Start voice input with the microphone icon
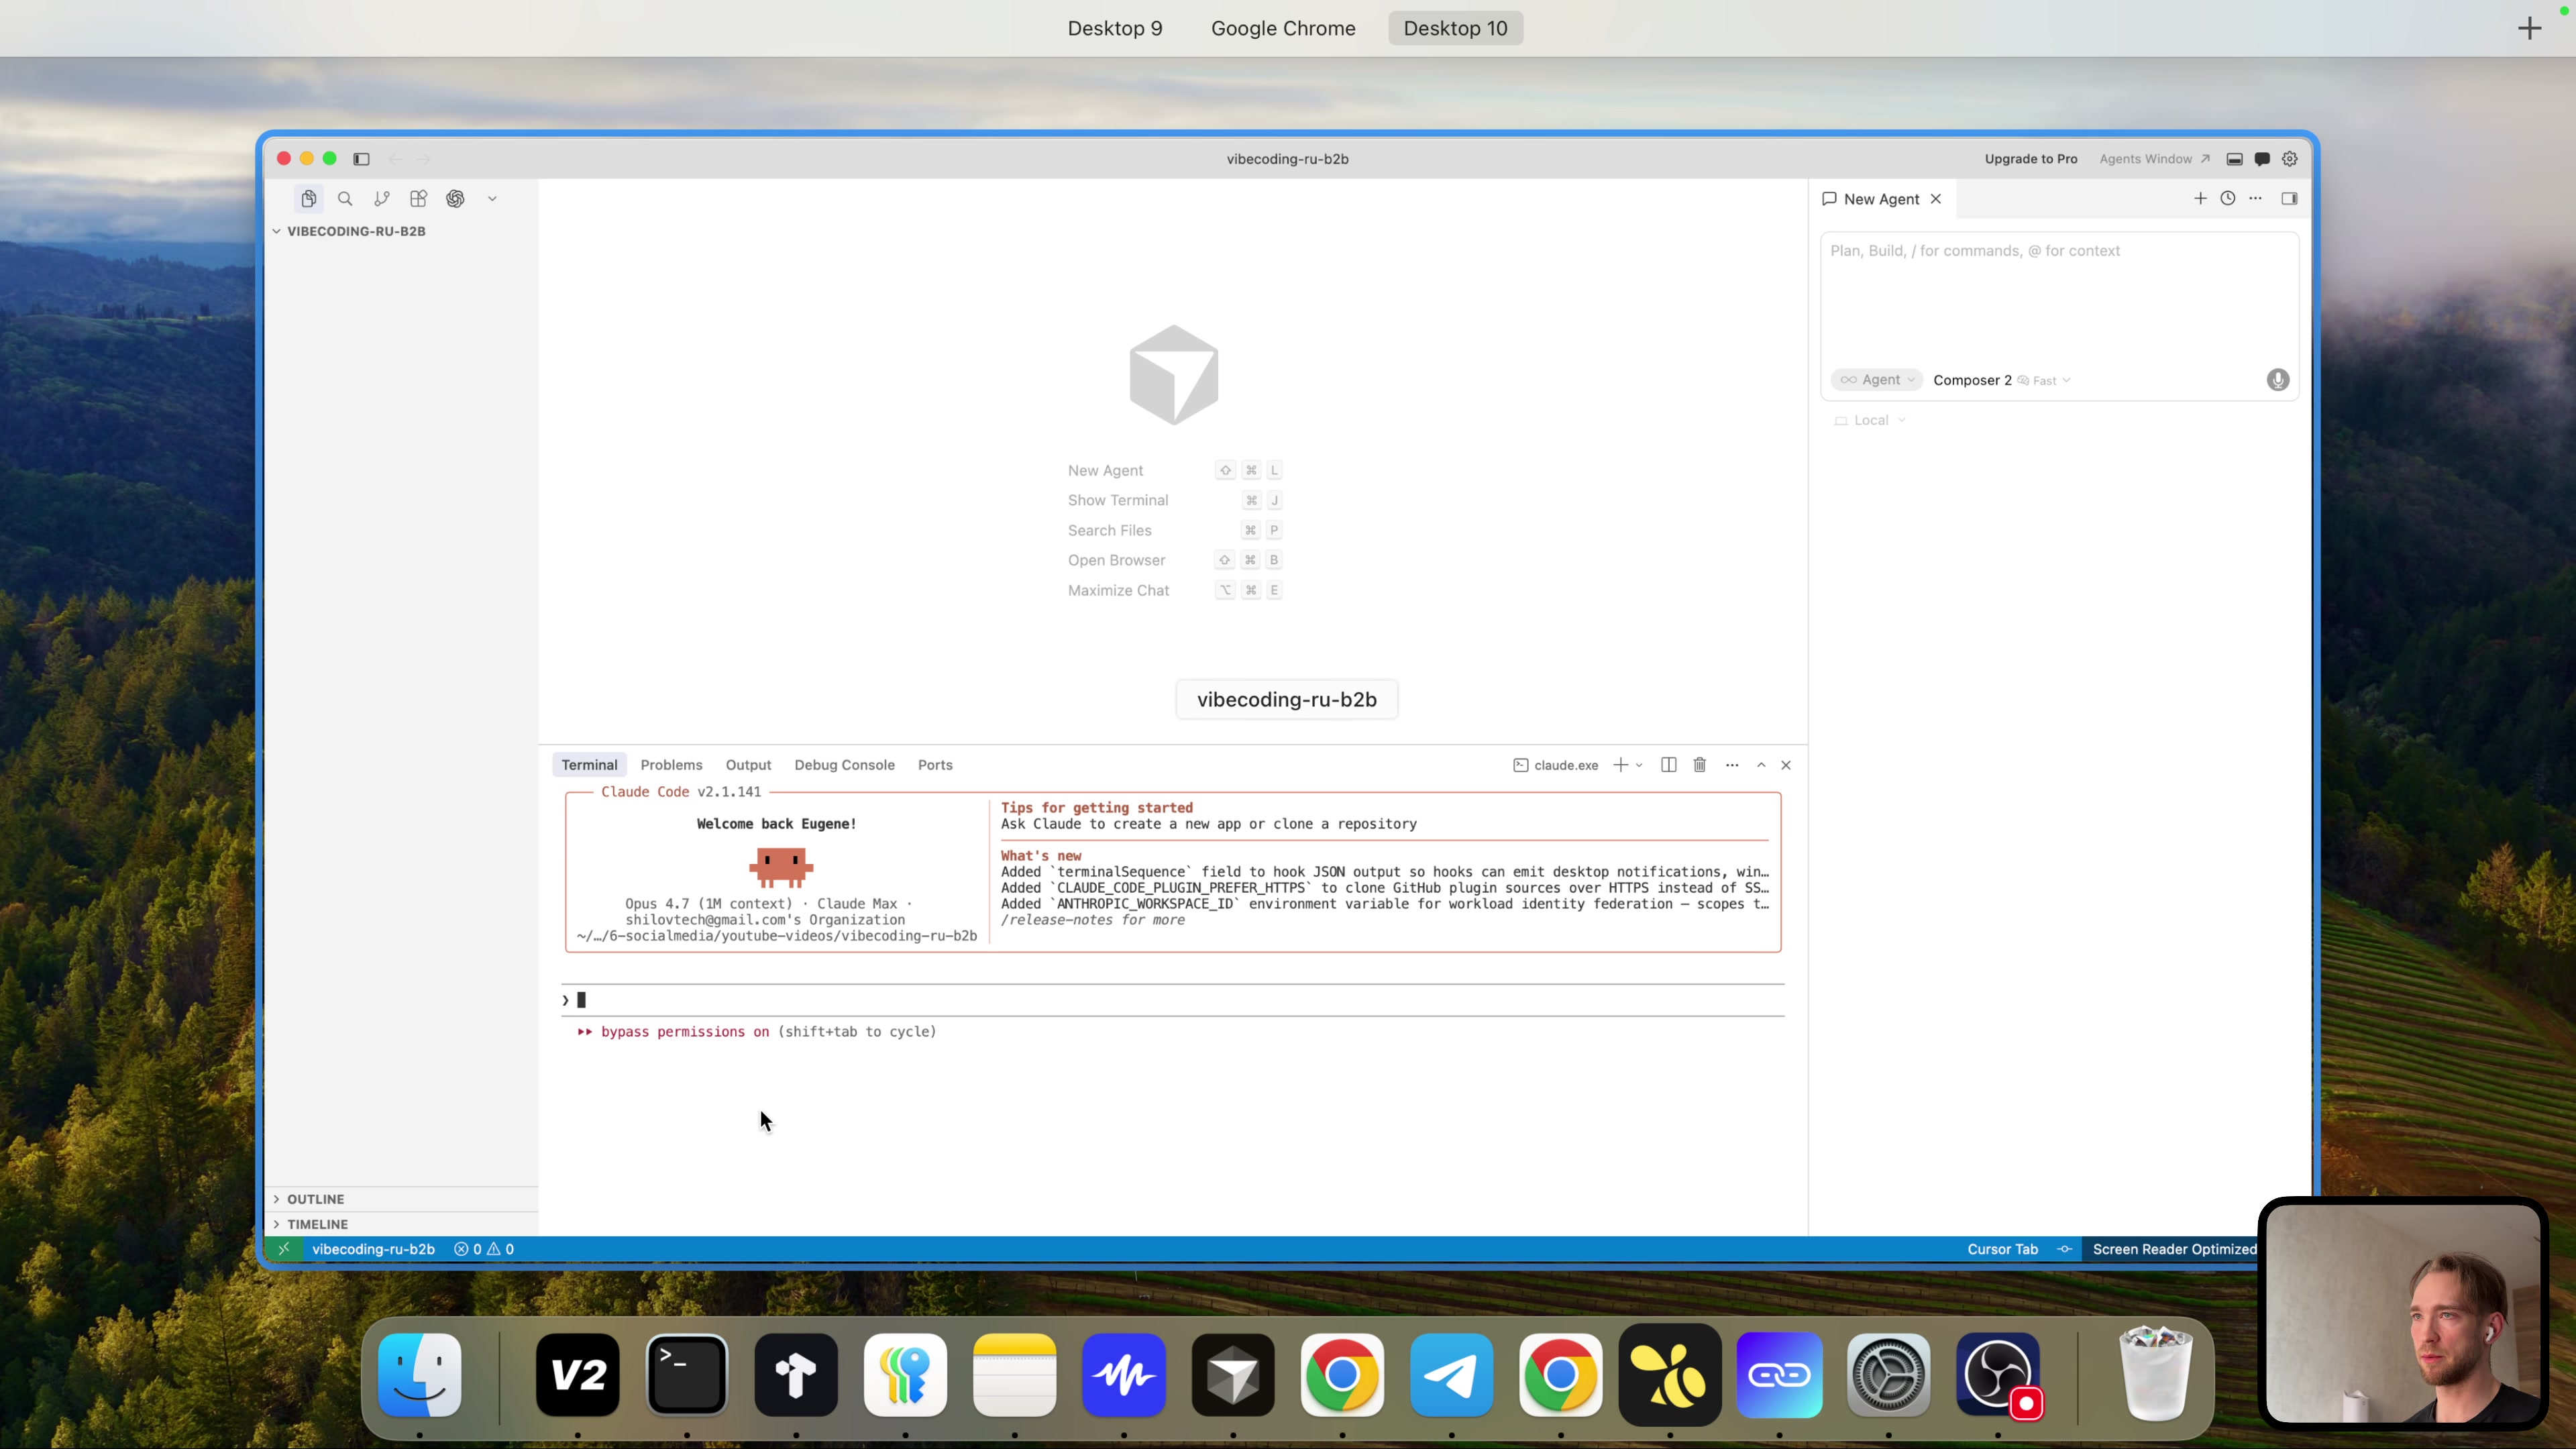 point(2277,380)
